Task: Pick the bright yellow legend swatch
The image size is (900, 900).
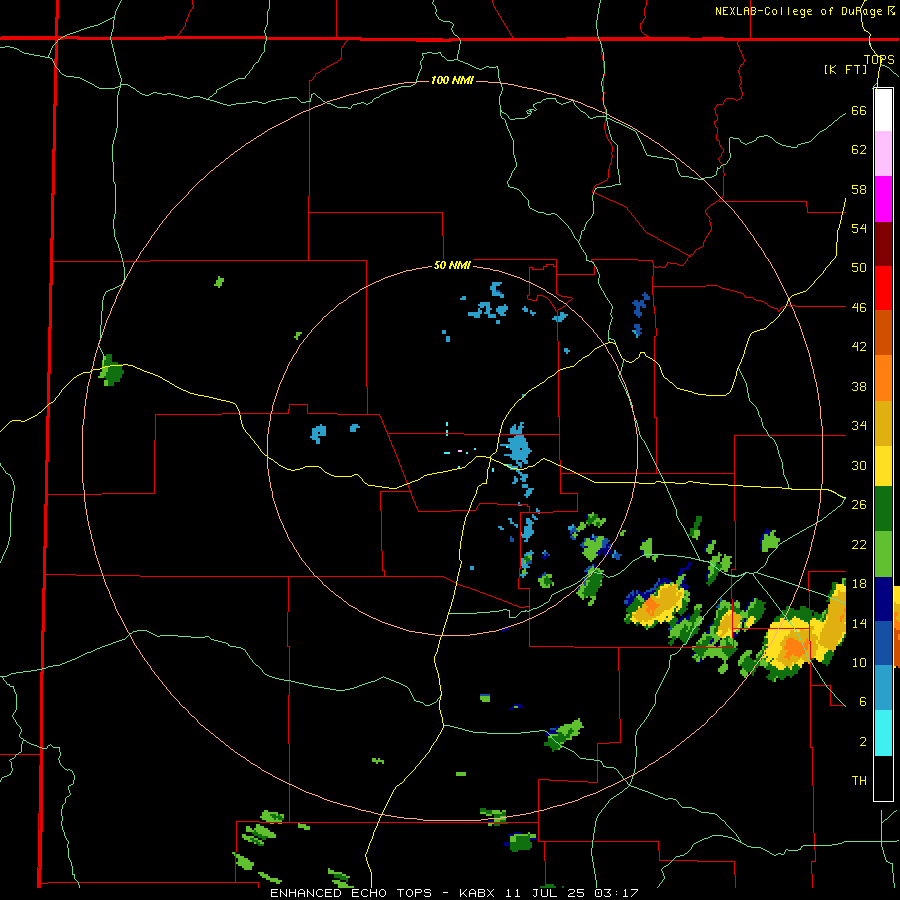Action: tap(883, 465)
